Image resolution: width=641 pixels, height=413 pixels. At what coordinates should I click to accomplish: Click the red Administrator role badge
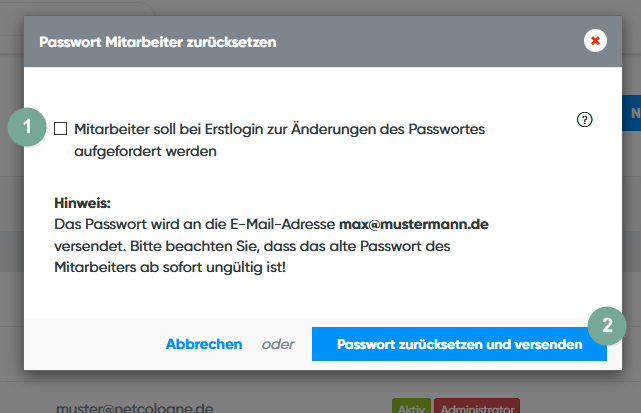pyautogui.click(x=477, y=407)
